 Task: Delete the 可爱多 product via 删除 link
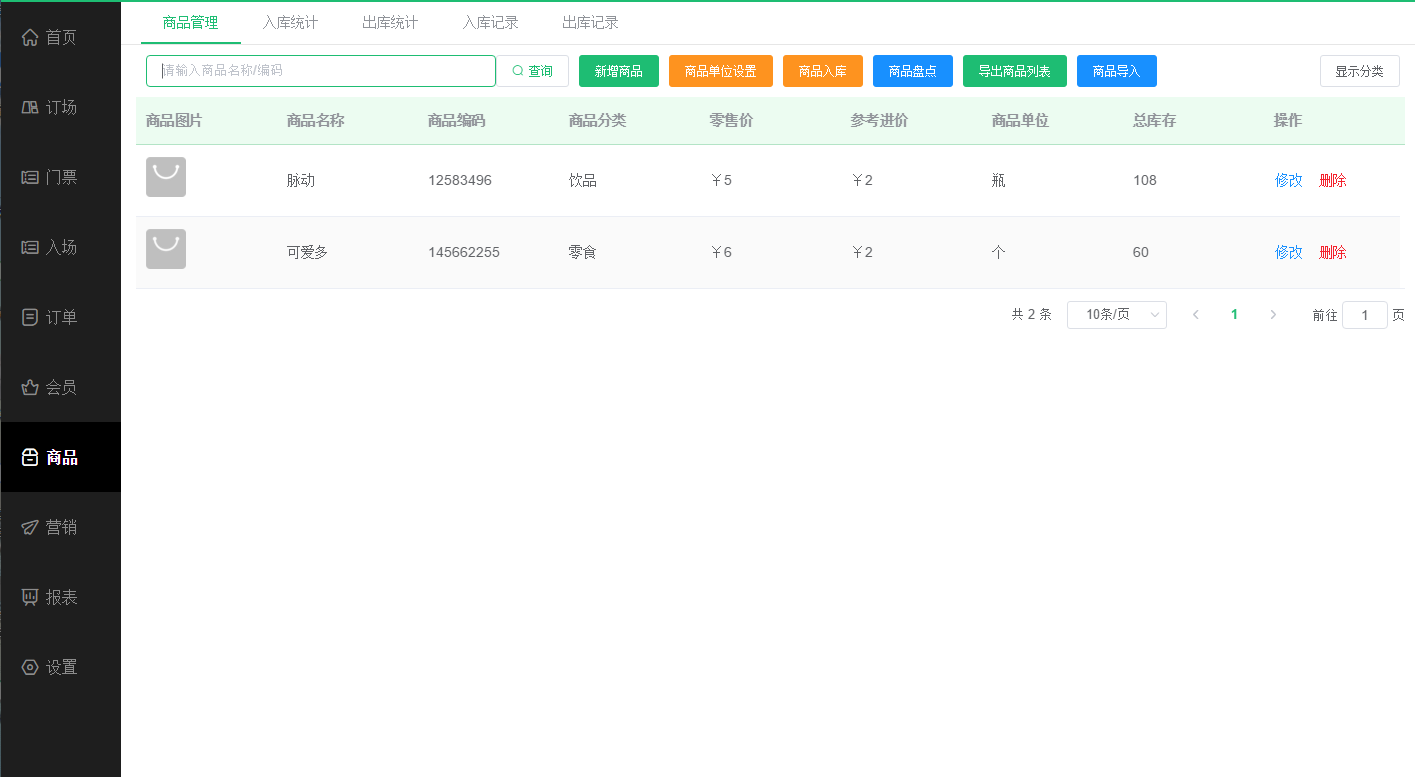pos(1332,253)
